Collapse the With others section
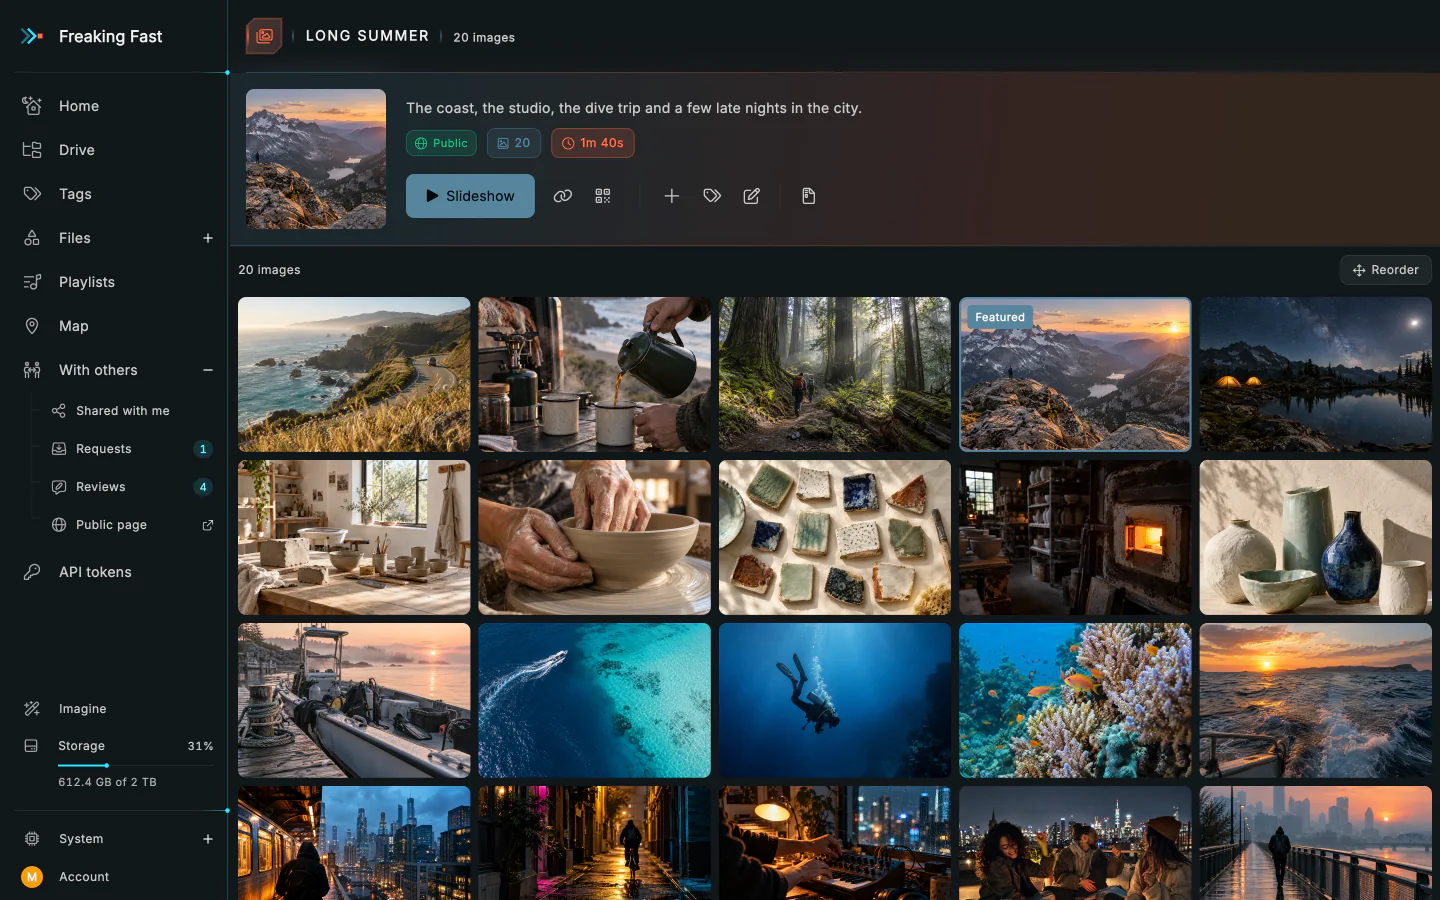This screenshot has width=1440, height=900. click(x=208, y=370)
